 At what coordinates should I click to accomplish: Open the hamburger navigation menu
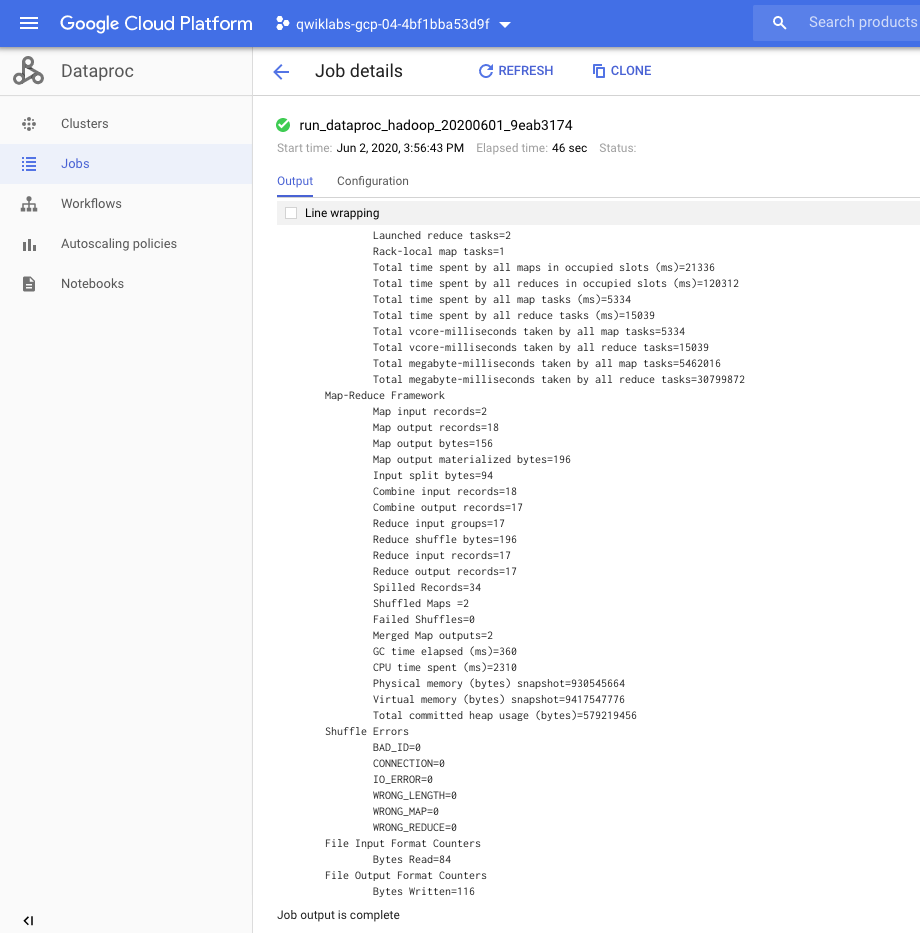(x=29, y=23)
